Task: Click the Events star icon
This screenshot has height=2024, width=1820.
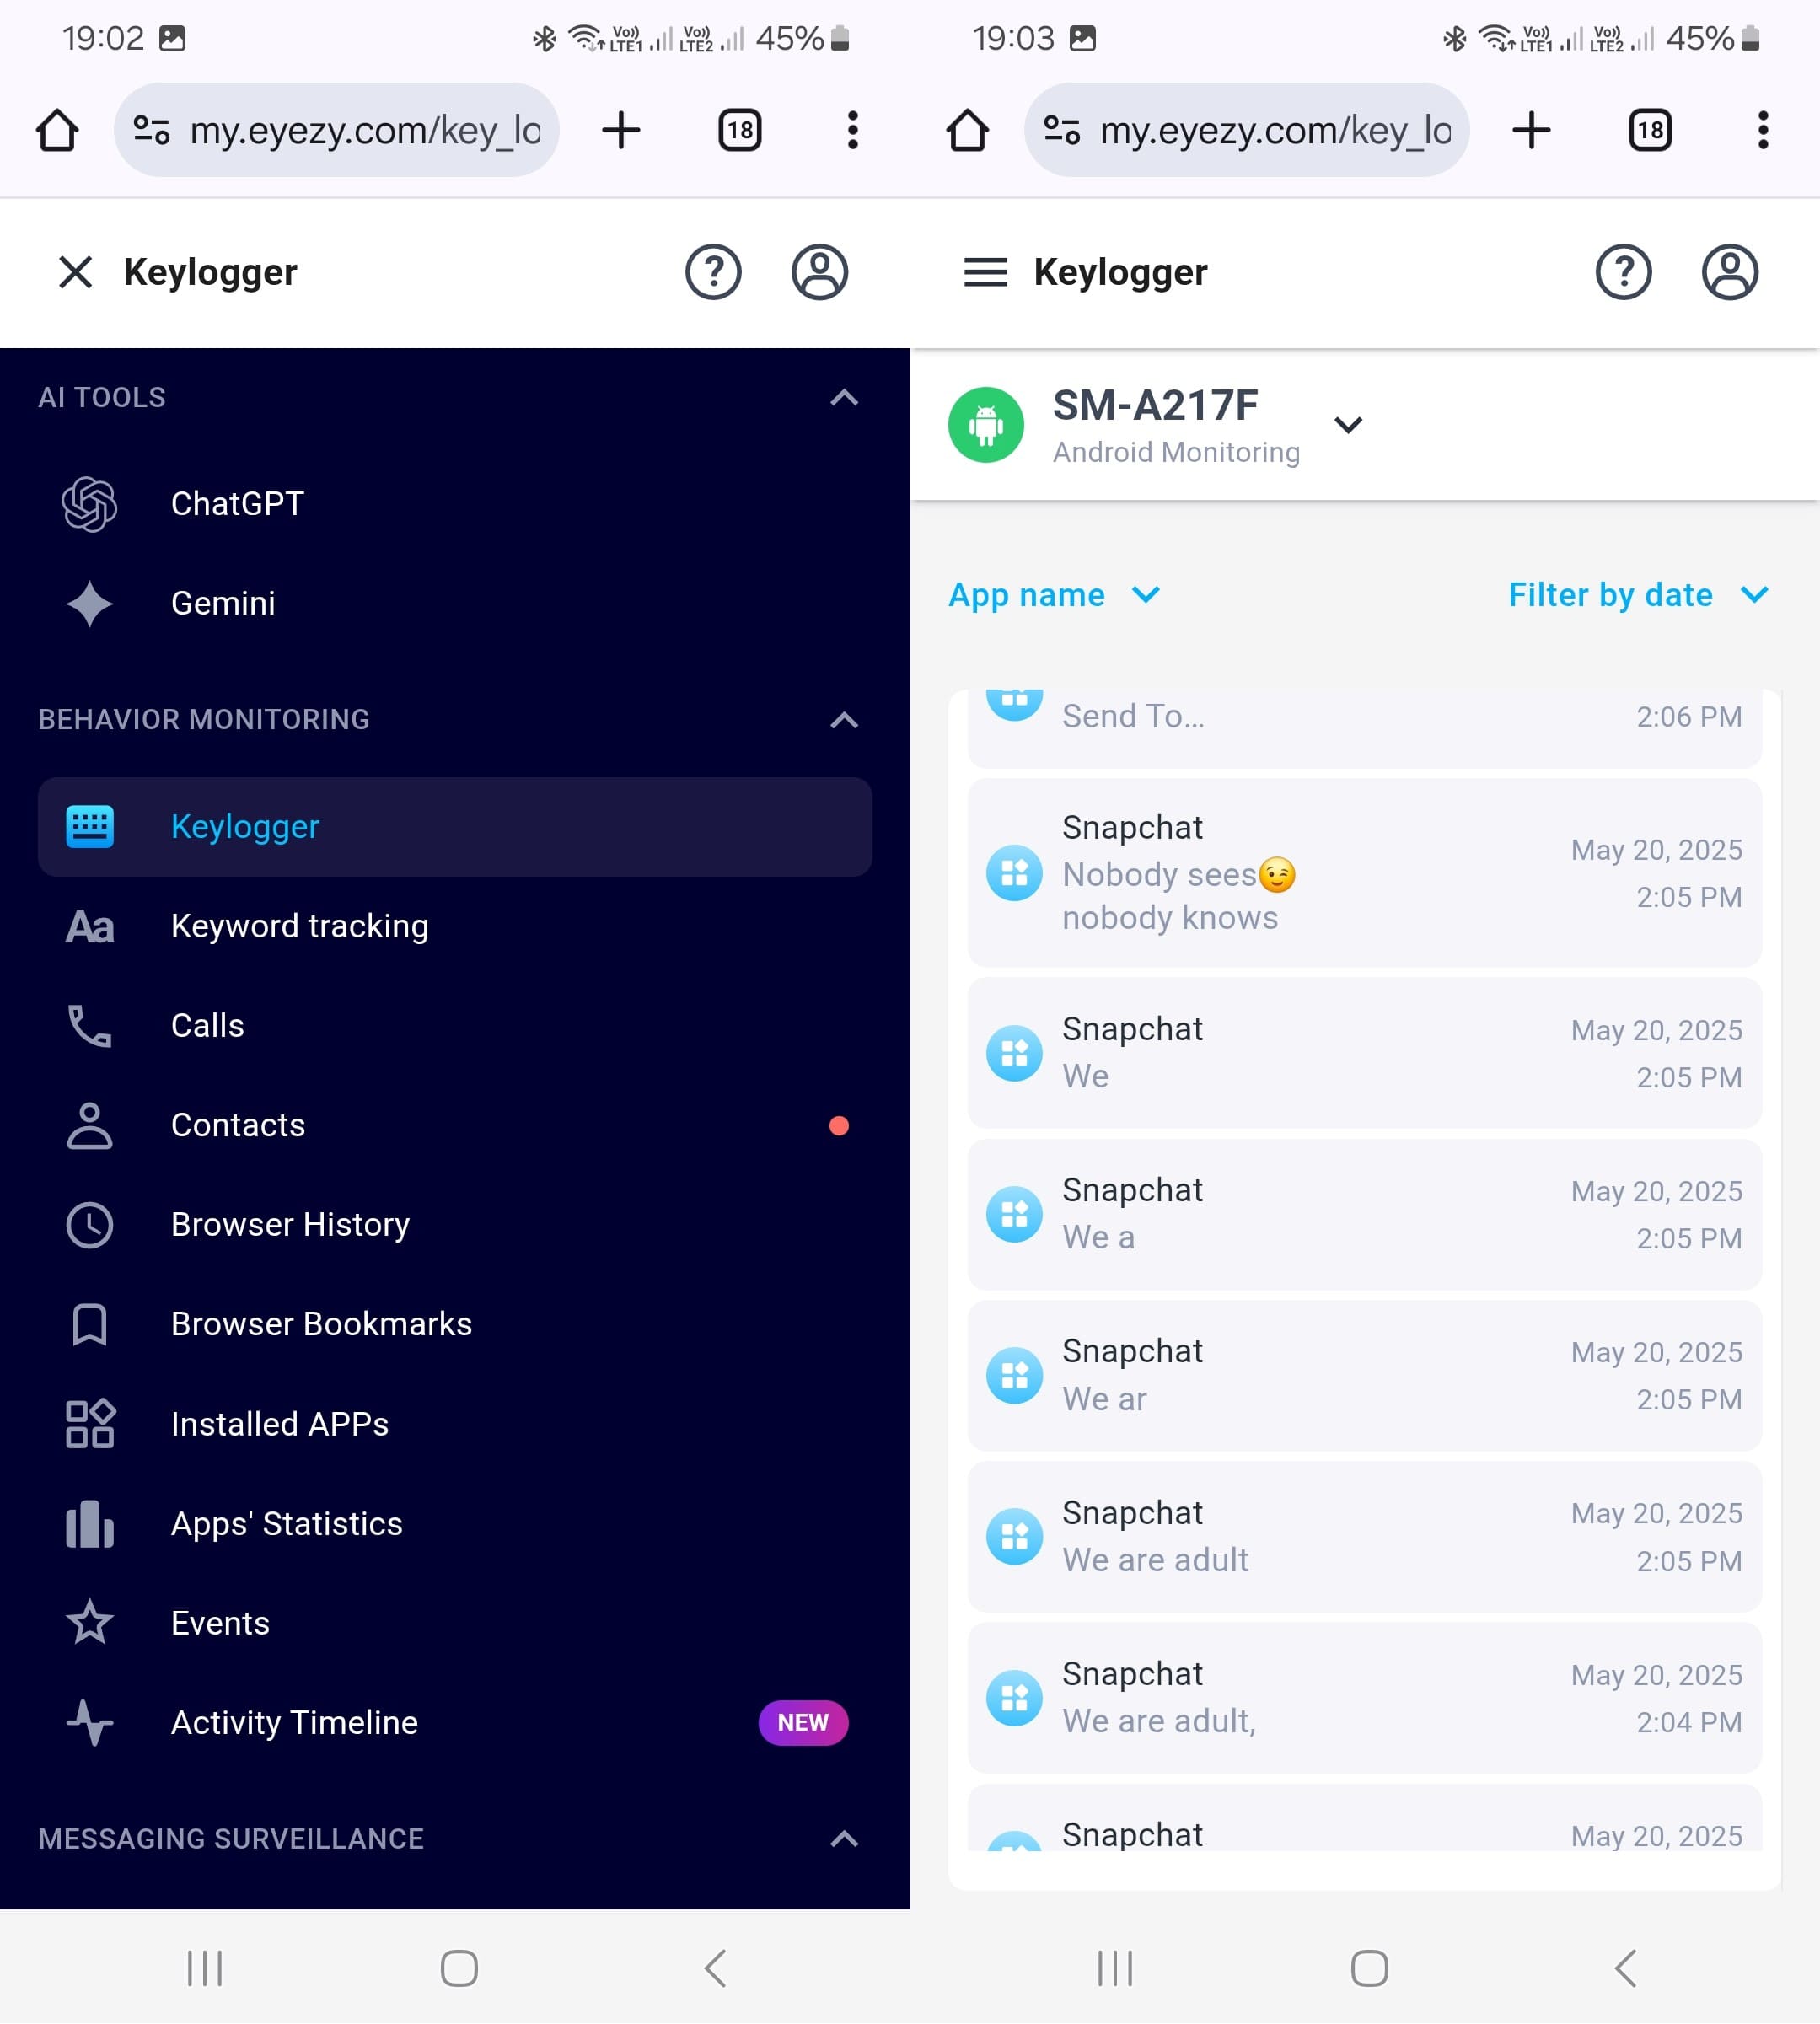Action: (x=89, y=1622)
